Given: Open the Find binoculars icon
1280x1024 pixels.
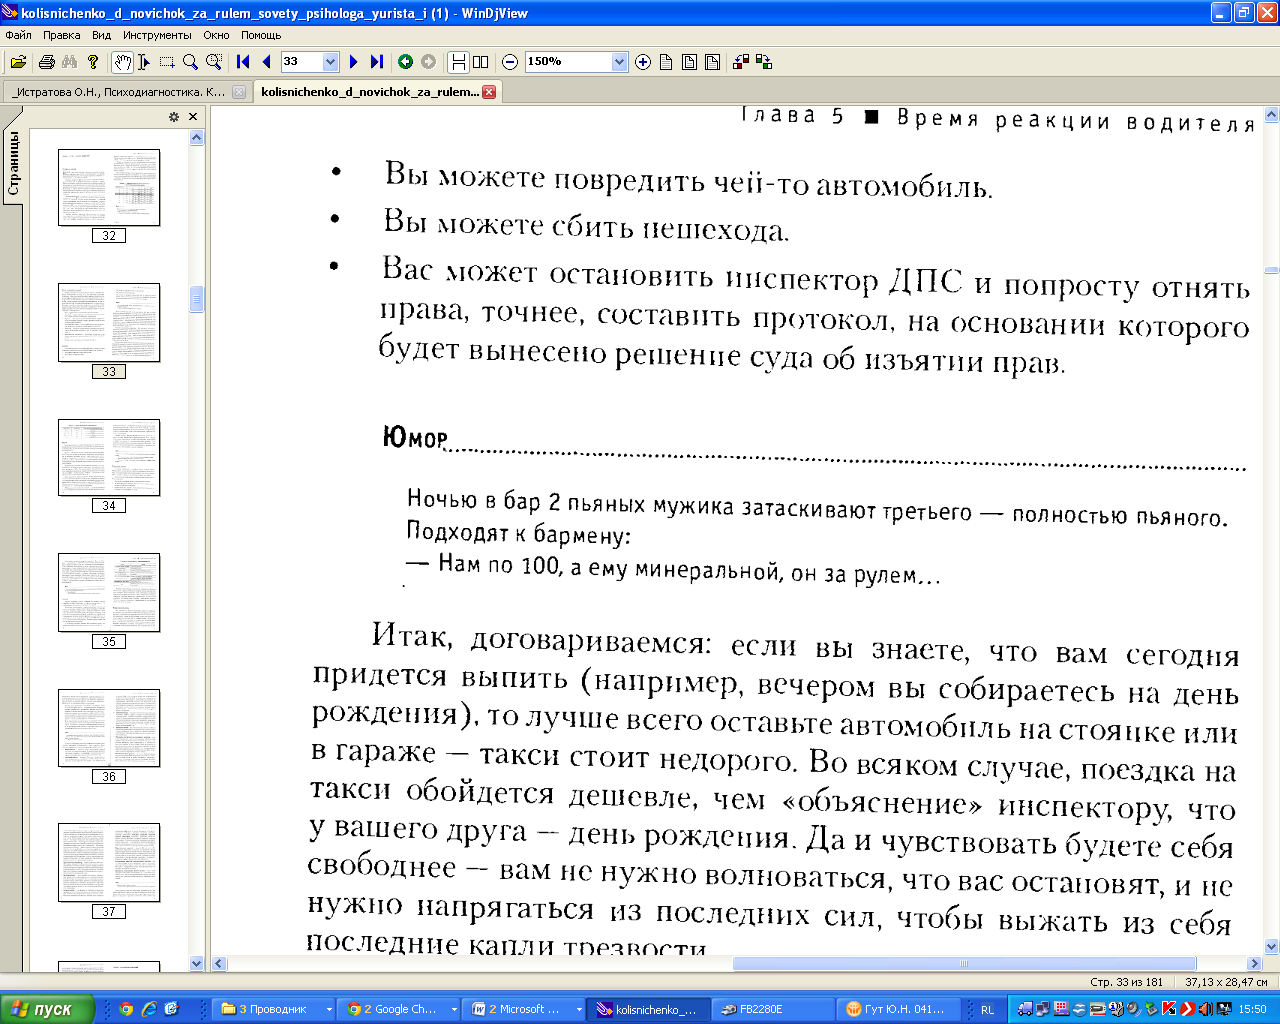Looking at the screenshot, I should pos(69,62).
